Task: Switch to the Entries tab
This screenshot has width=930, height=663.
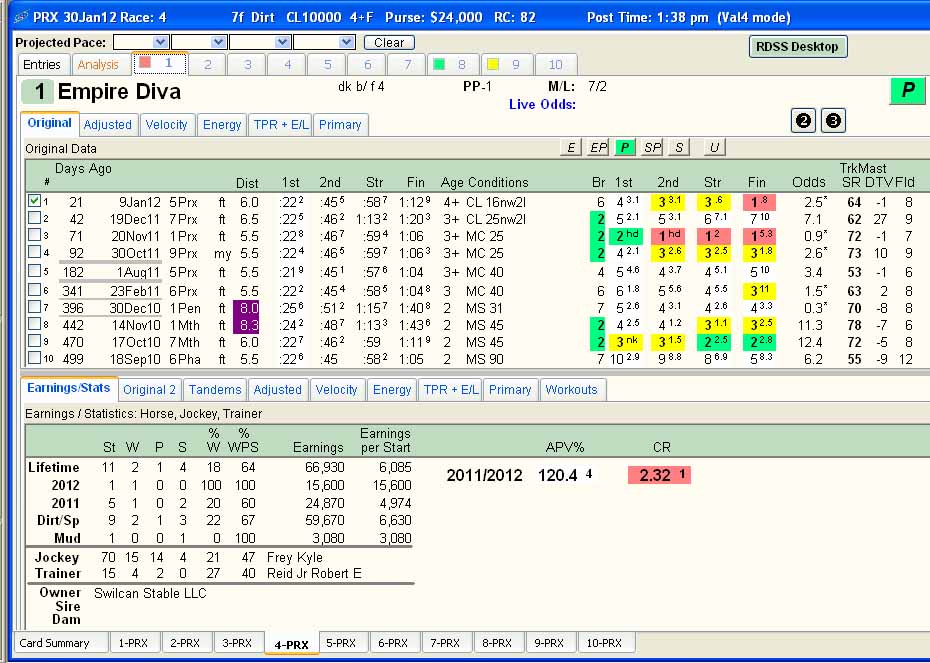Action: [42, 65]
